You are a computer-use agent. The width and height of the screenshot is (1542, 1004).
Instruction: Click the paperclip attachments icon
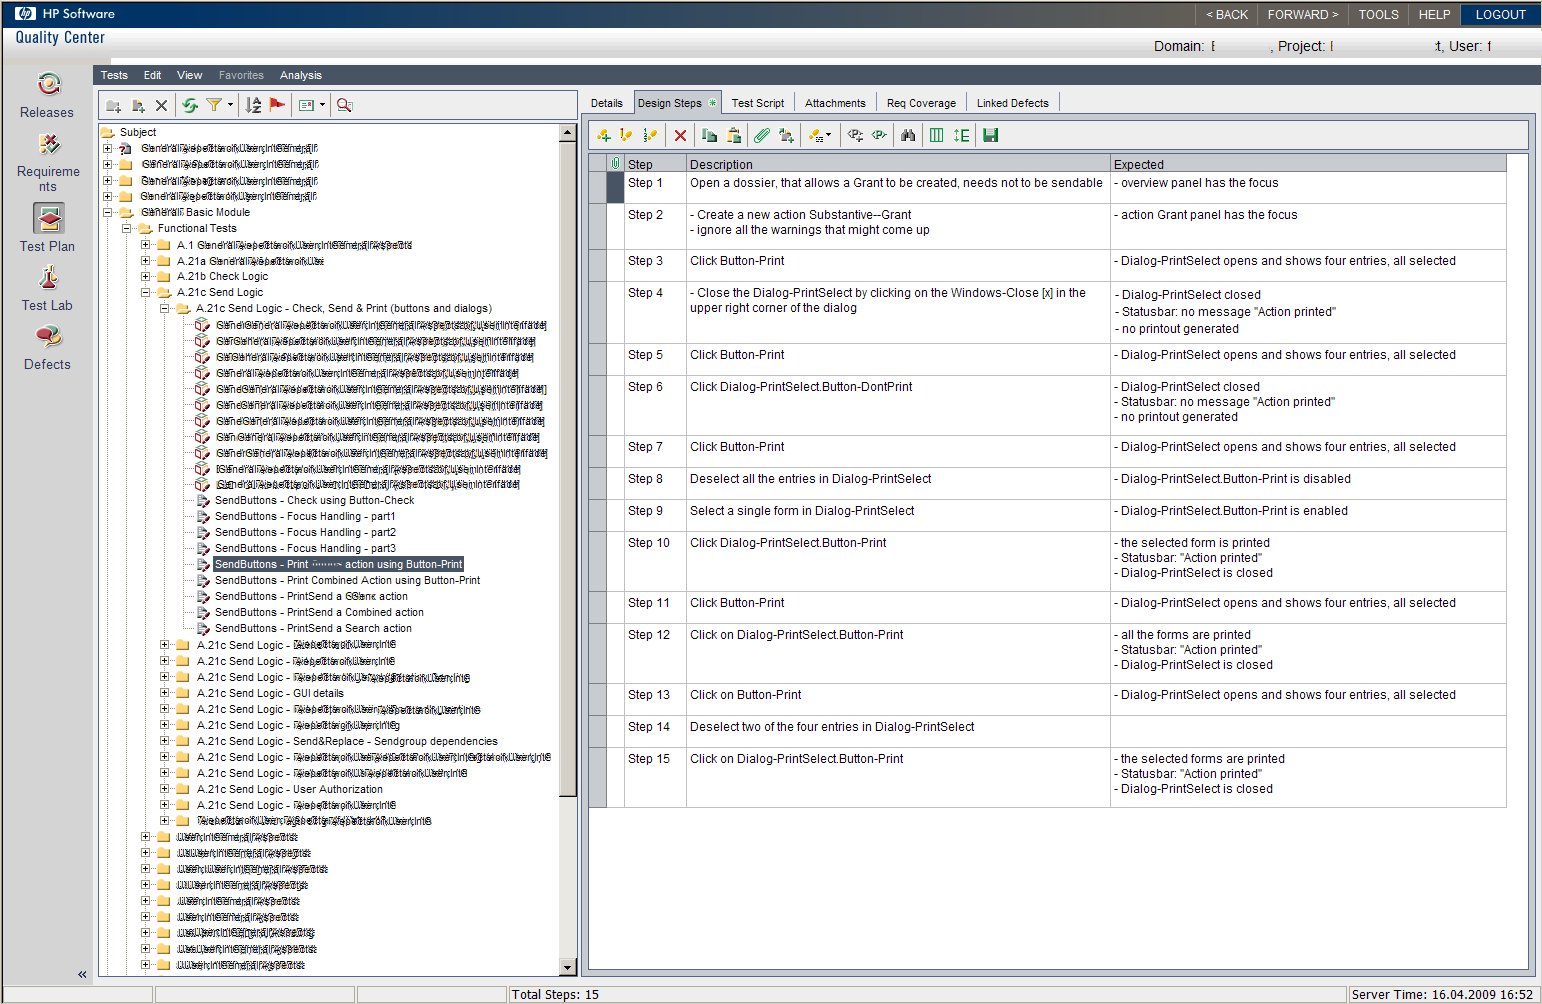tap(762, 135)
